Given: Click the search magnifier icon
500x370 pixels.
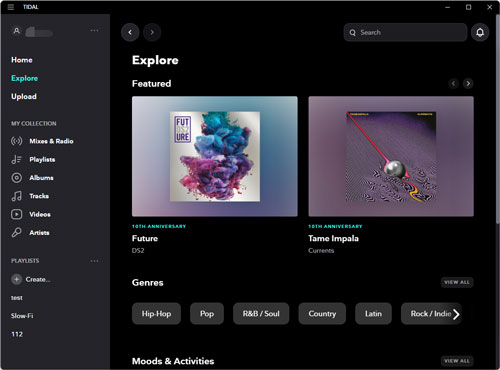Looking at the screenshot, I should tap(353, 33).
